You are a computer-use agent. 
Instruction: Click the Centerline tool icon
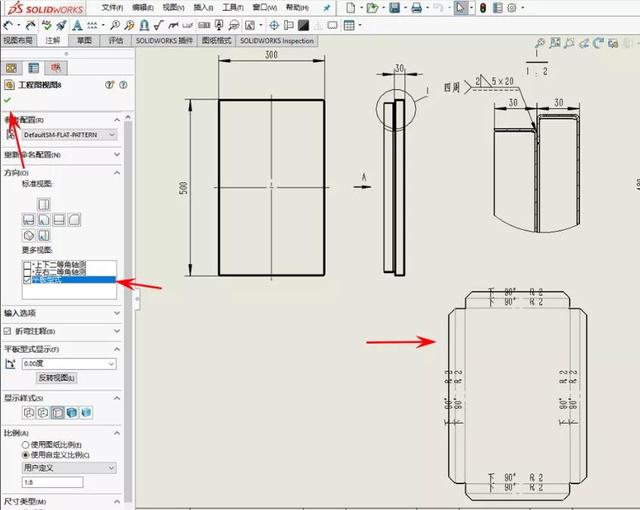point(289,25)
